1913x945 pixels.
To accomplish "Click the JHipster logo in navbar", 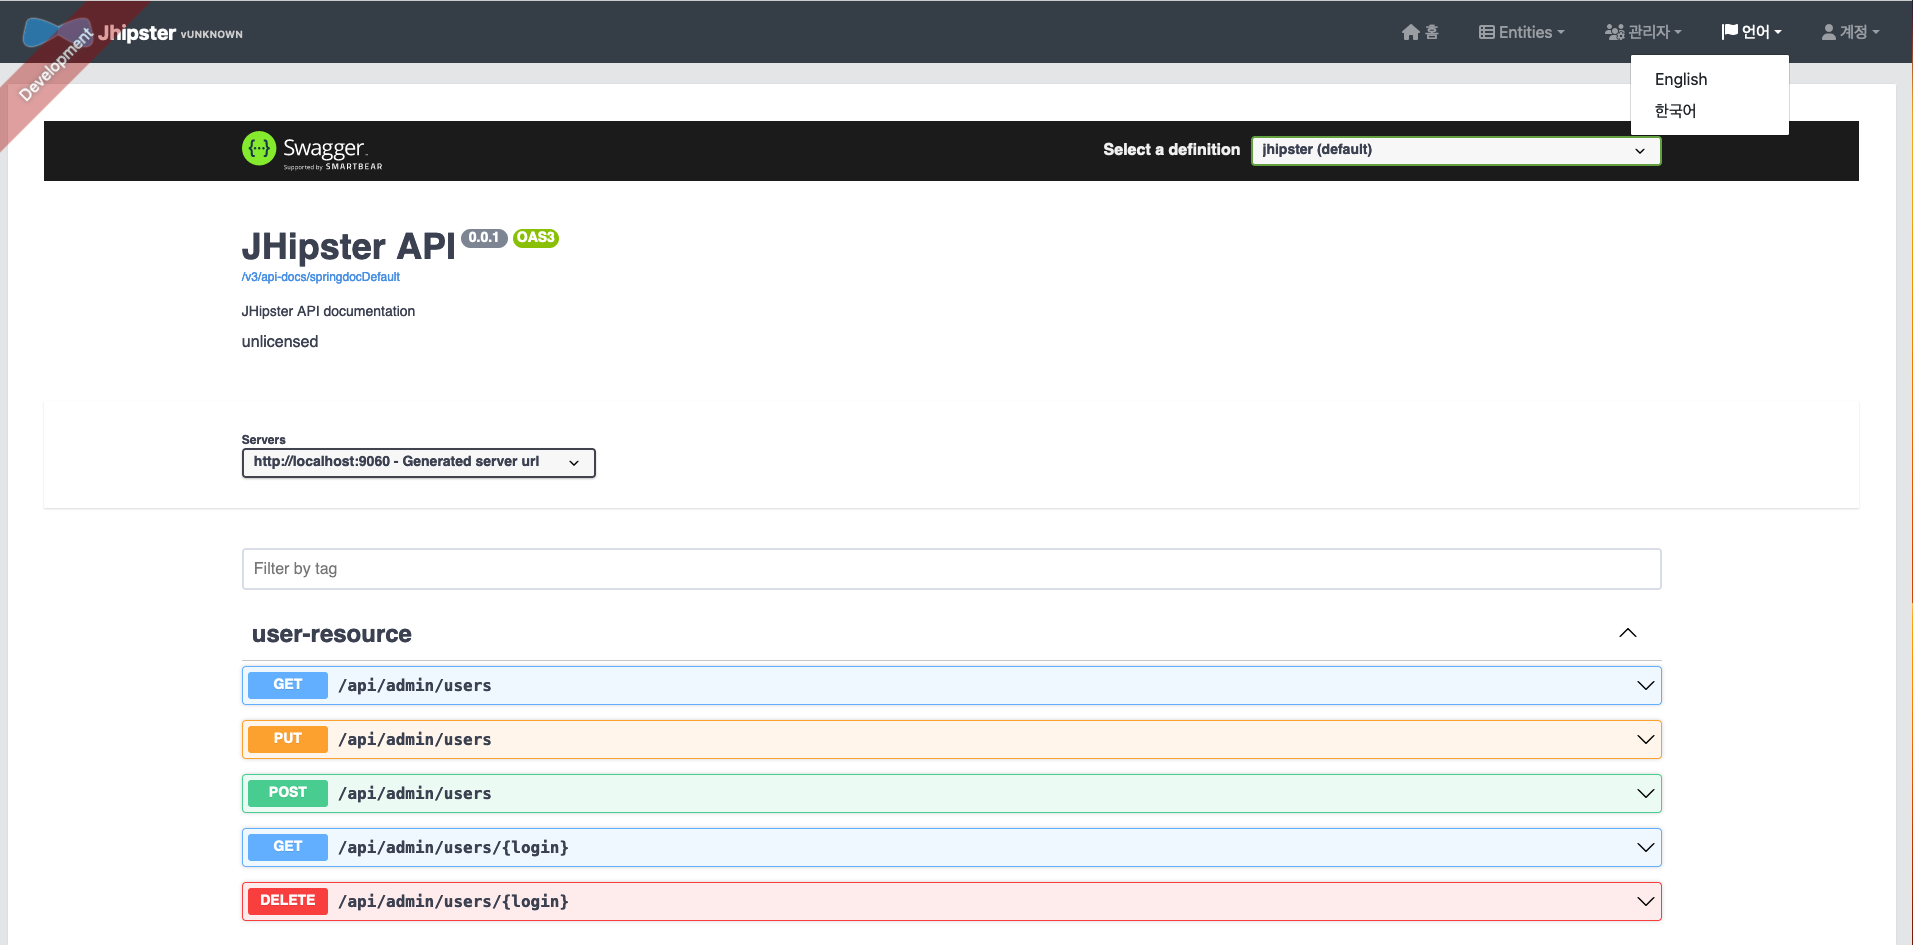I will coord(58,33).
